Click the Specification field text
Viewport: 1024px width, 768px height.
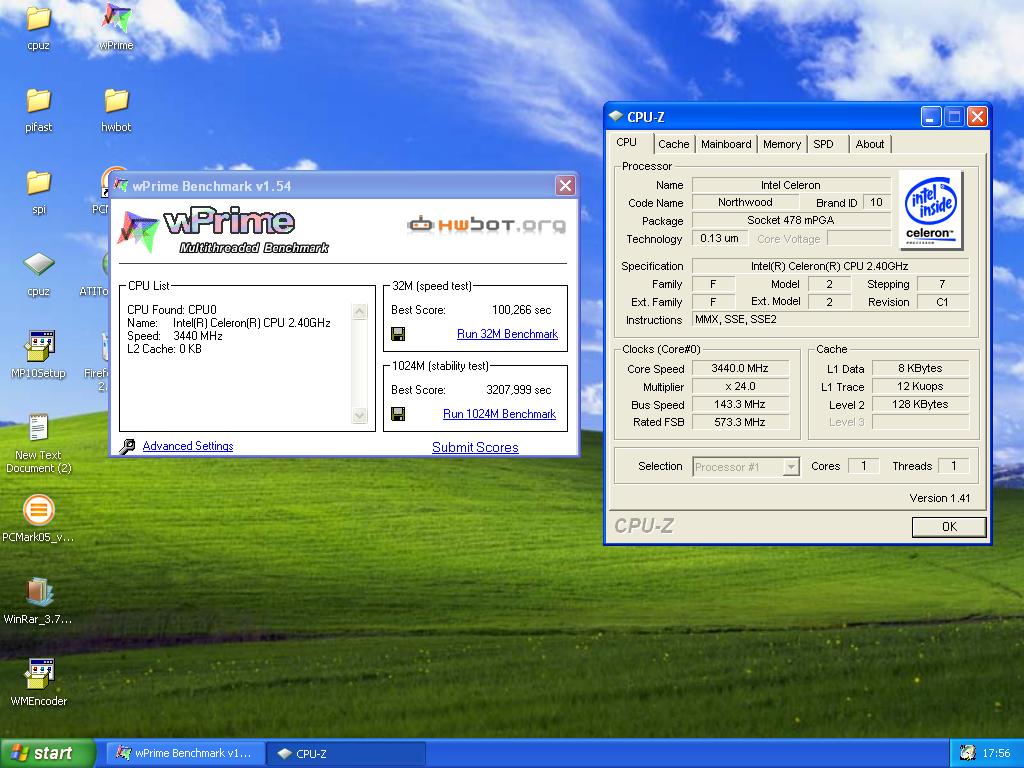(x=830, y=266)
